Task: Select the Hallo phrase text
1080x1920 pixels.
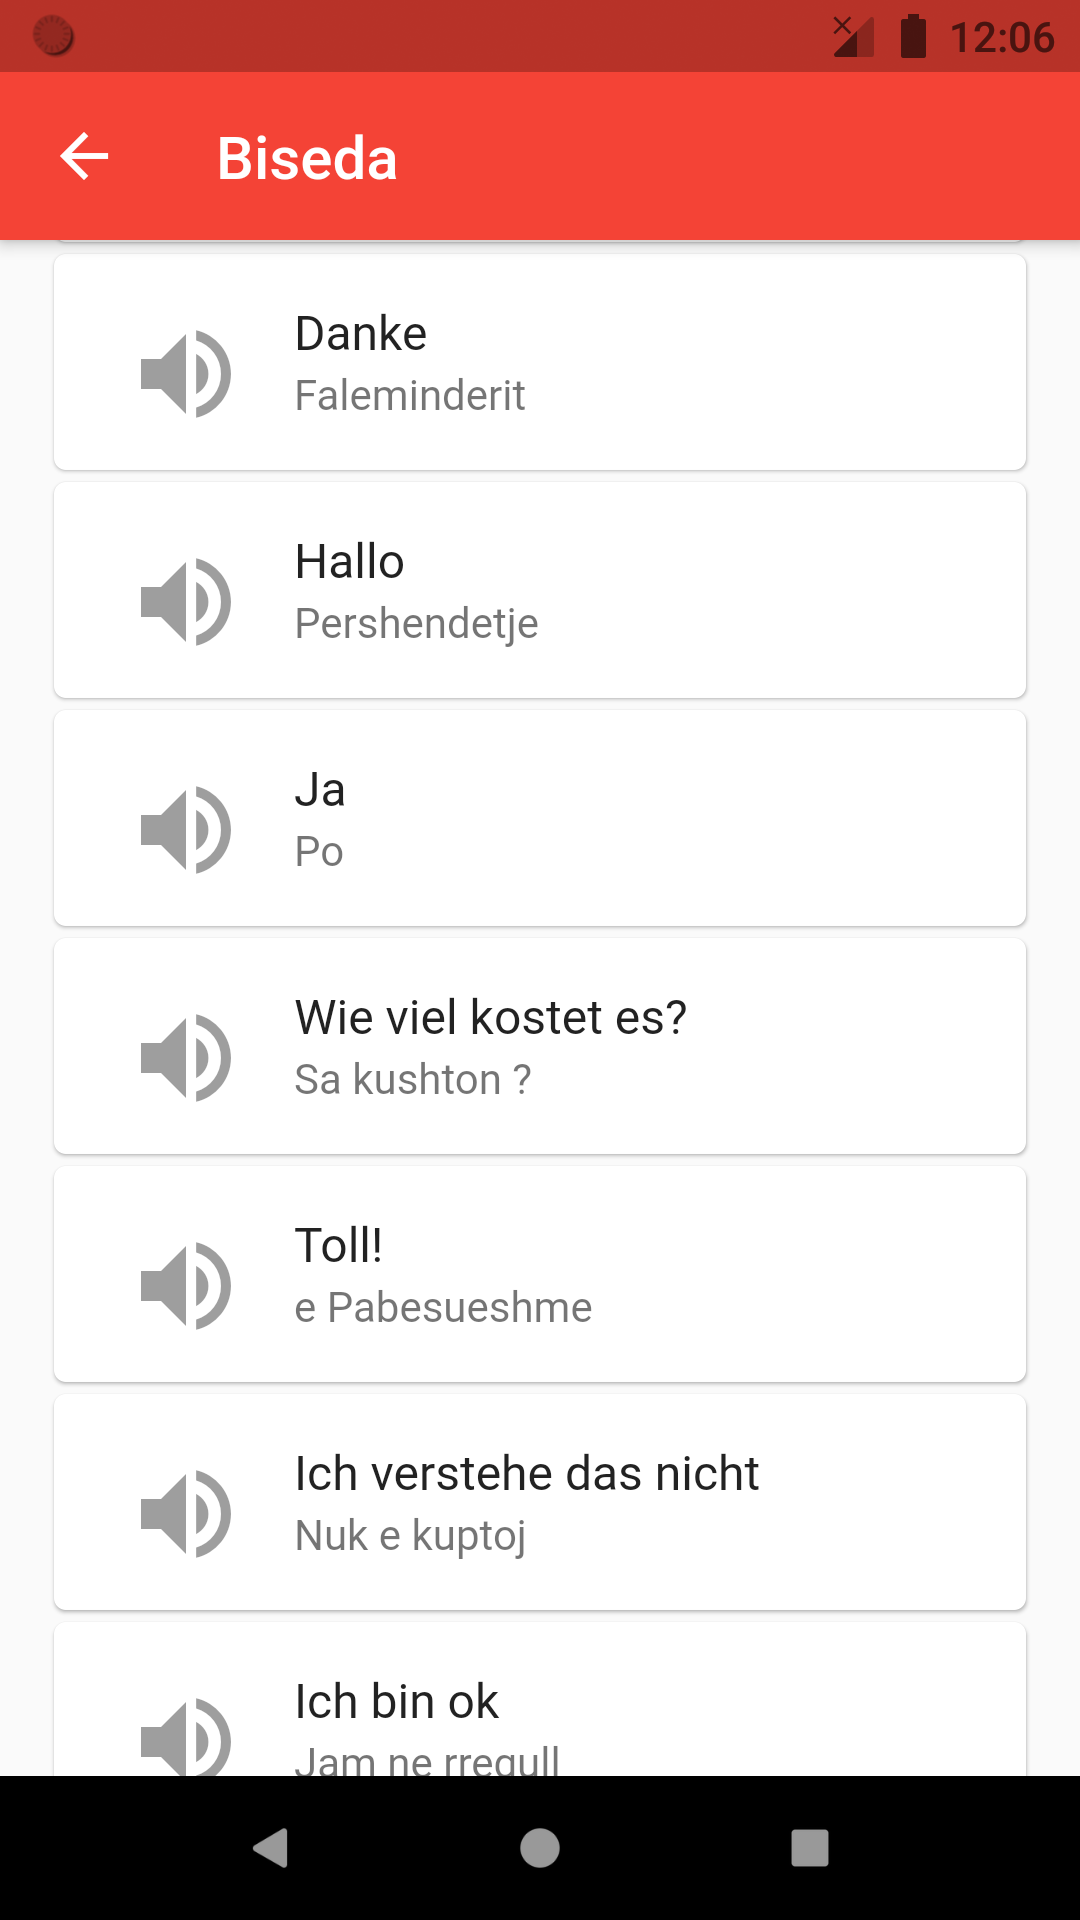Action: point(350,562)
